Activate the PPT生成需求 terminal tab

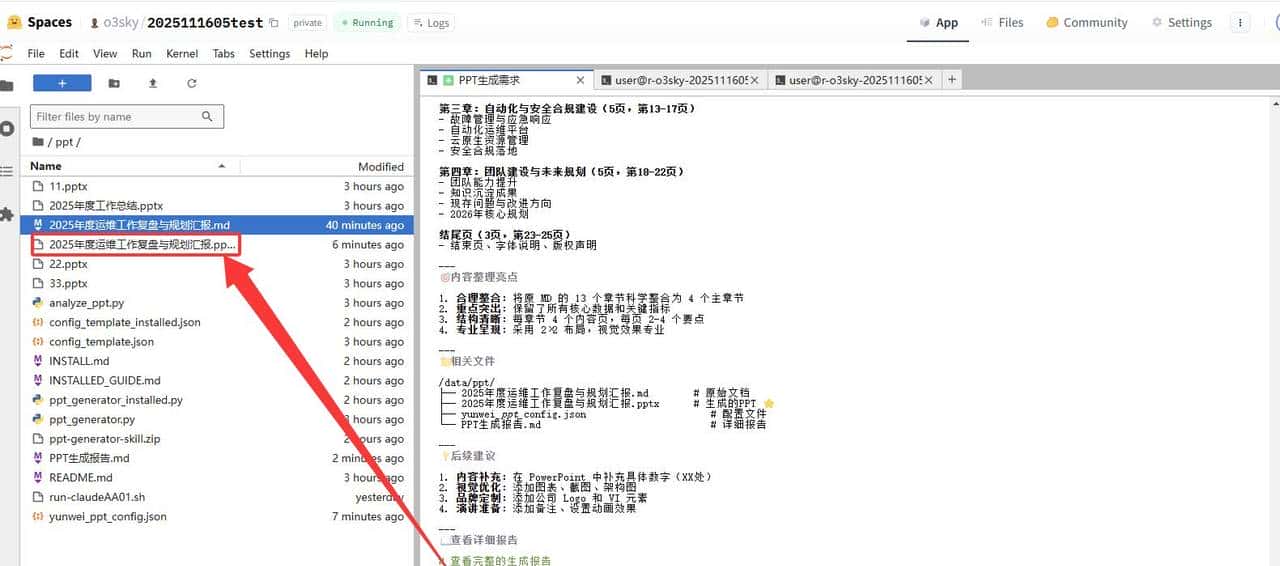tap(505, 80)
